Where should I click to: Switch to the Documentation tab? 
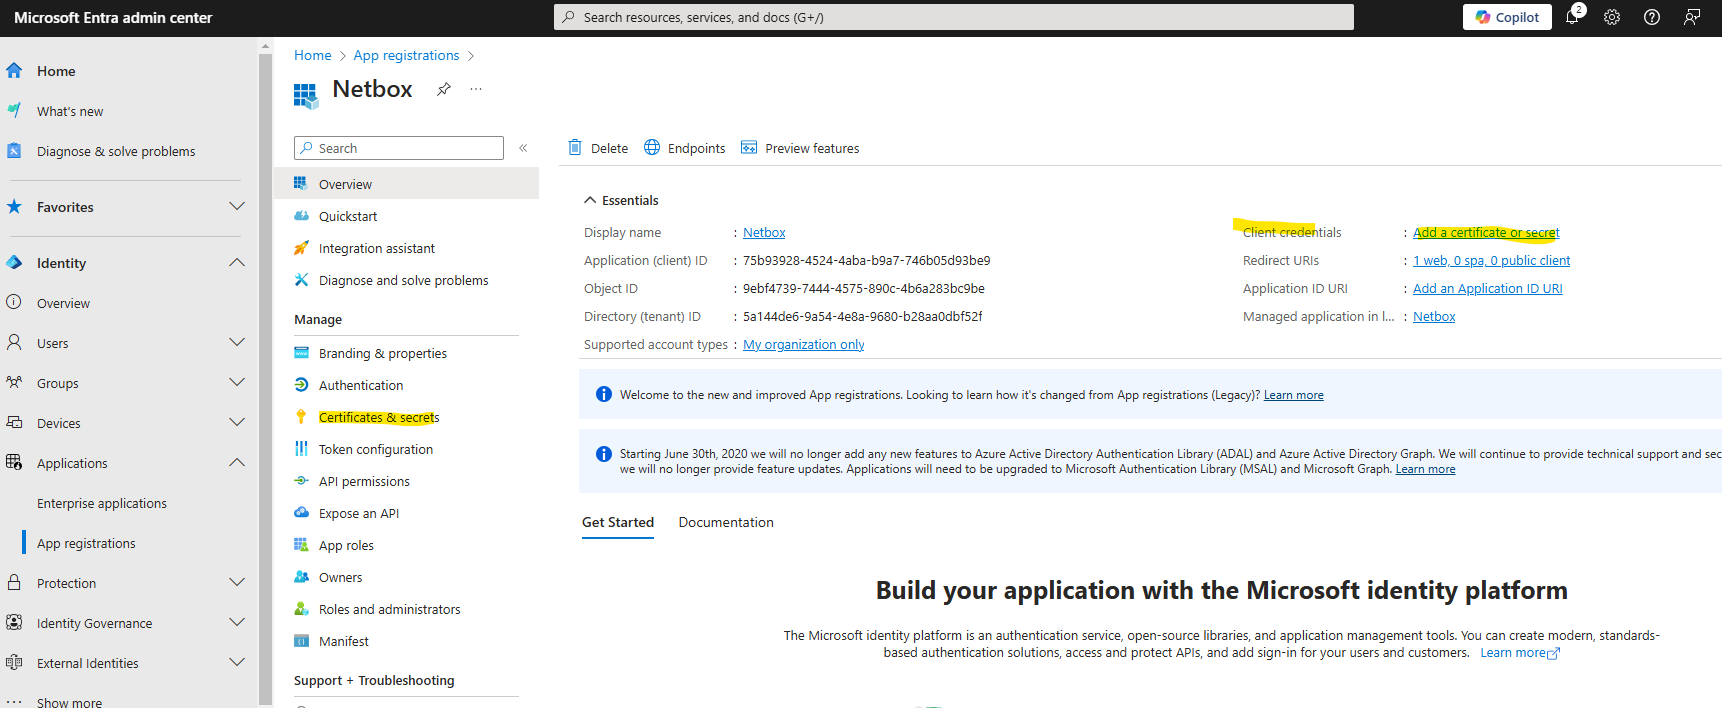click(x=726, y=523)
